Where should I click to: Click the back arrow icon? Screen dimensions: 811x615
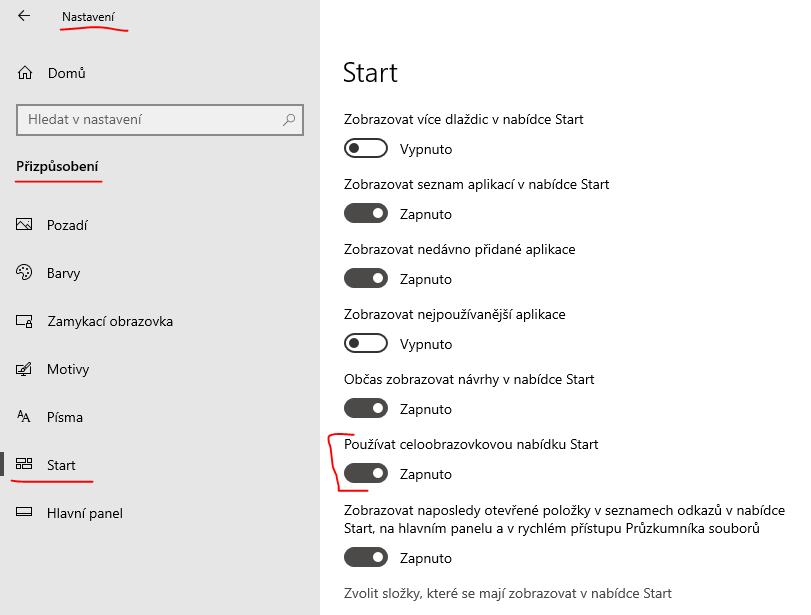click(24, 16)
